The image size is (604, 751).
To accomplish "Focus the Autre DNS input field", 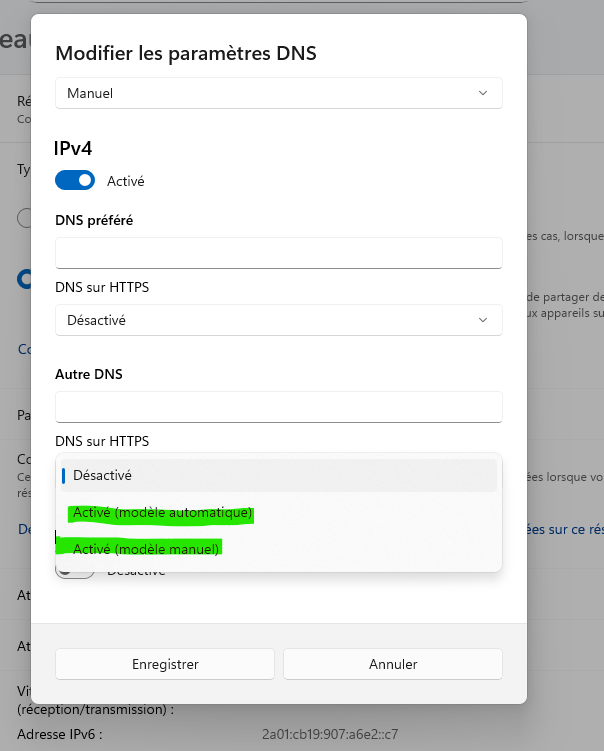I will coord(278,407).
